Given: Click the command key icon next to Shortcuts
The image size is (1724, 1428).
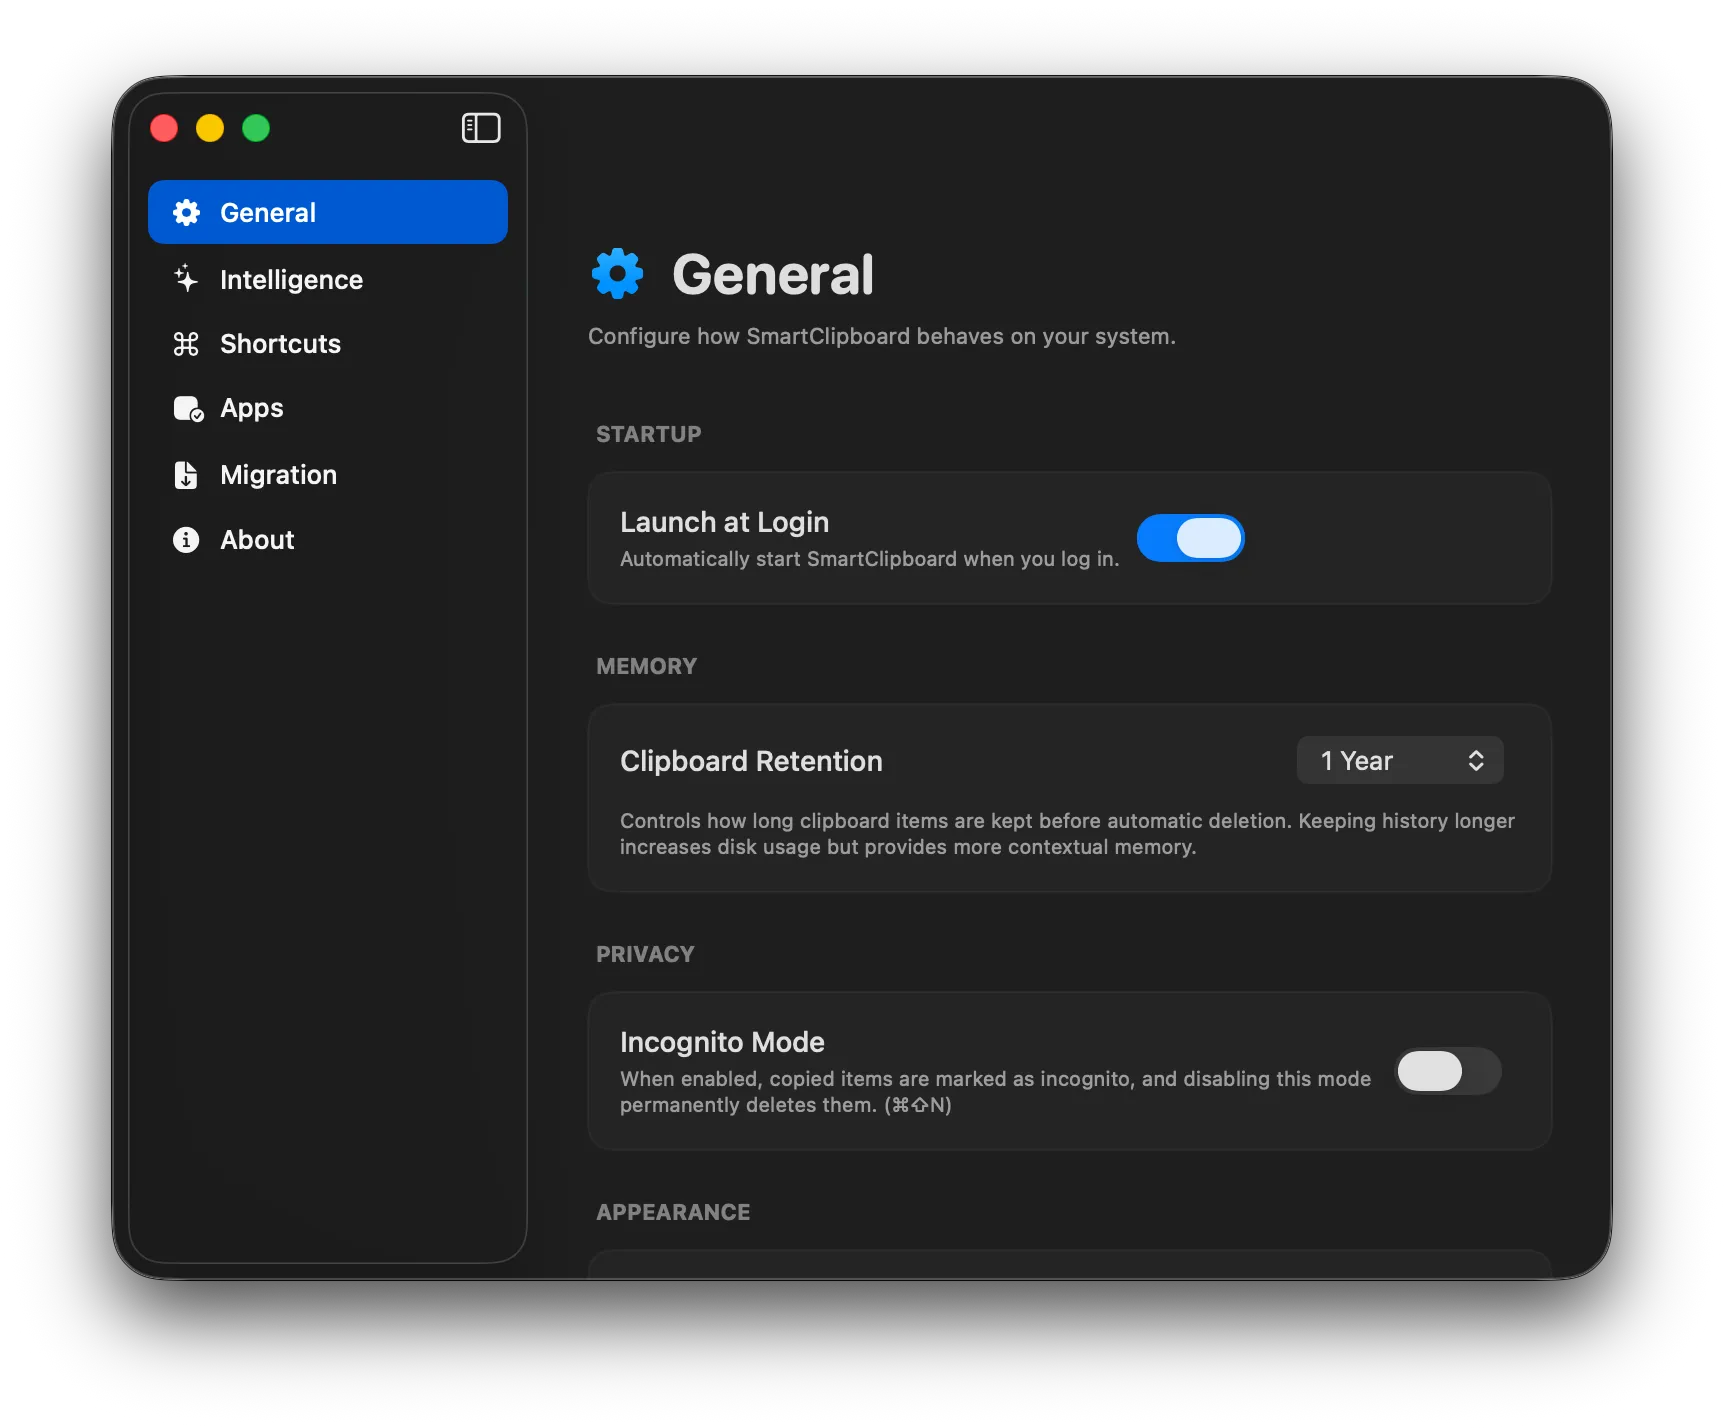Looking at the screenshot, I should tap(186, 344).
